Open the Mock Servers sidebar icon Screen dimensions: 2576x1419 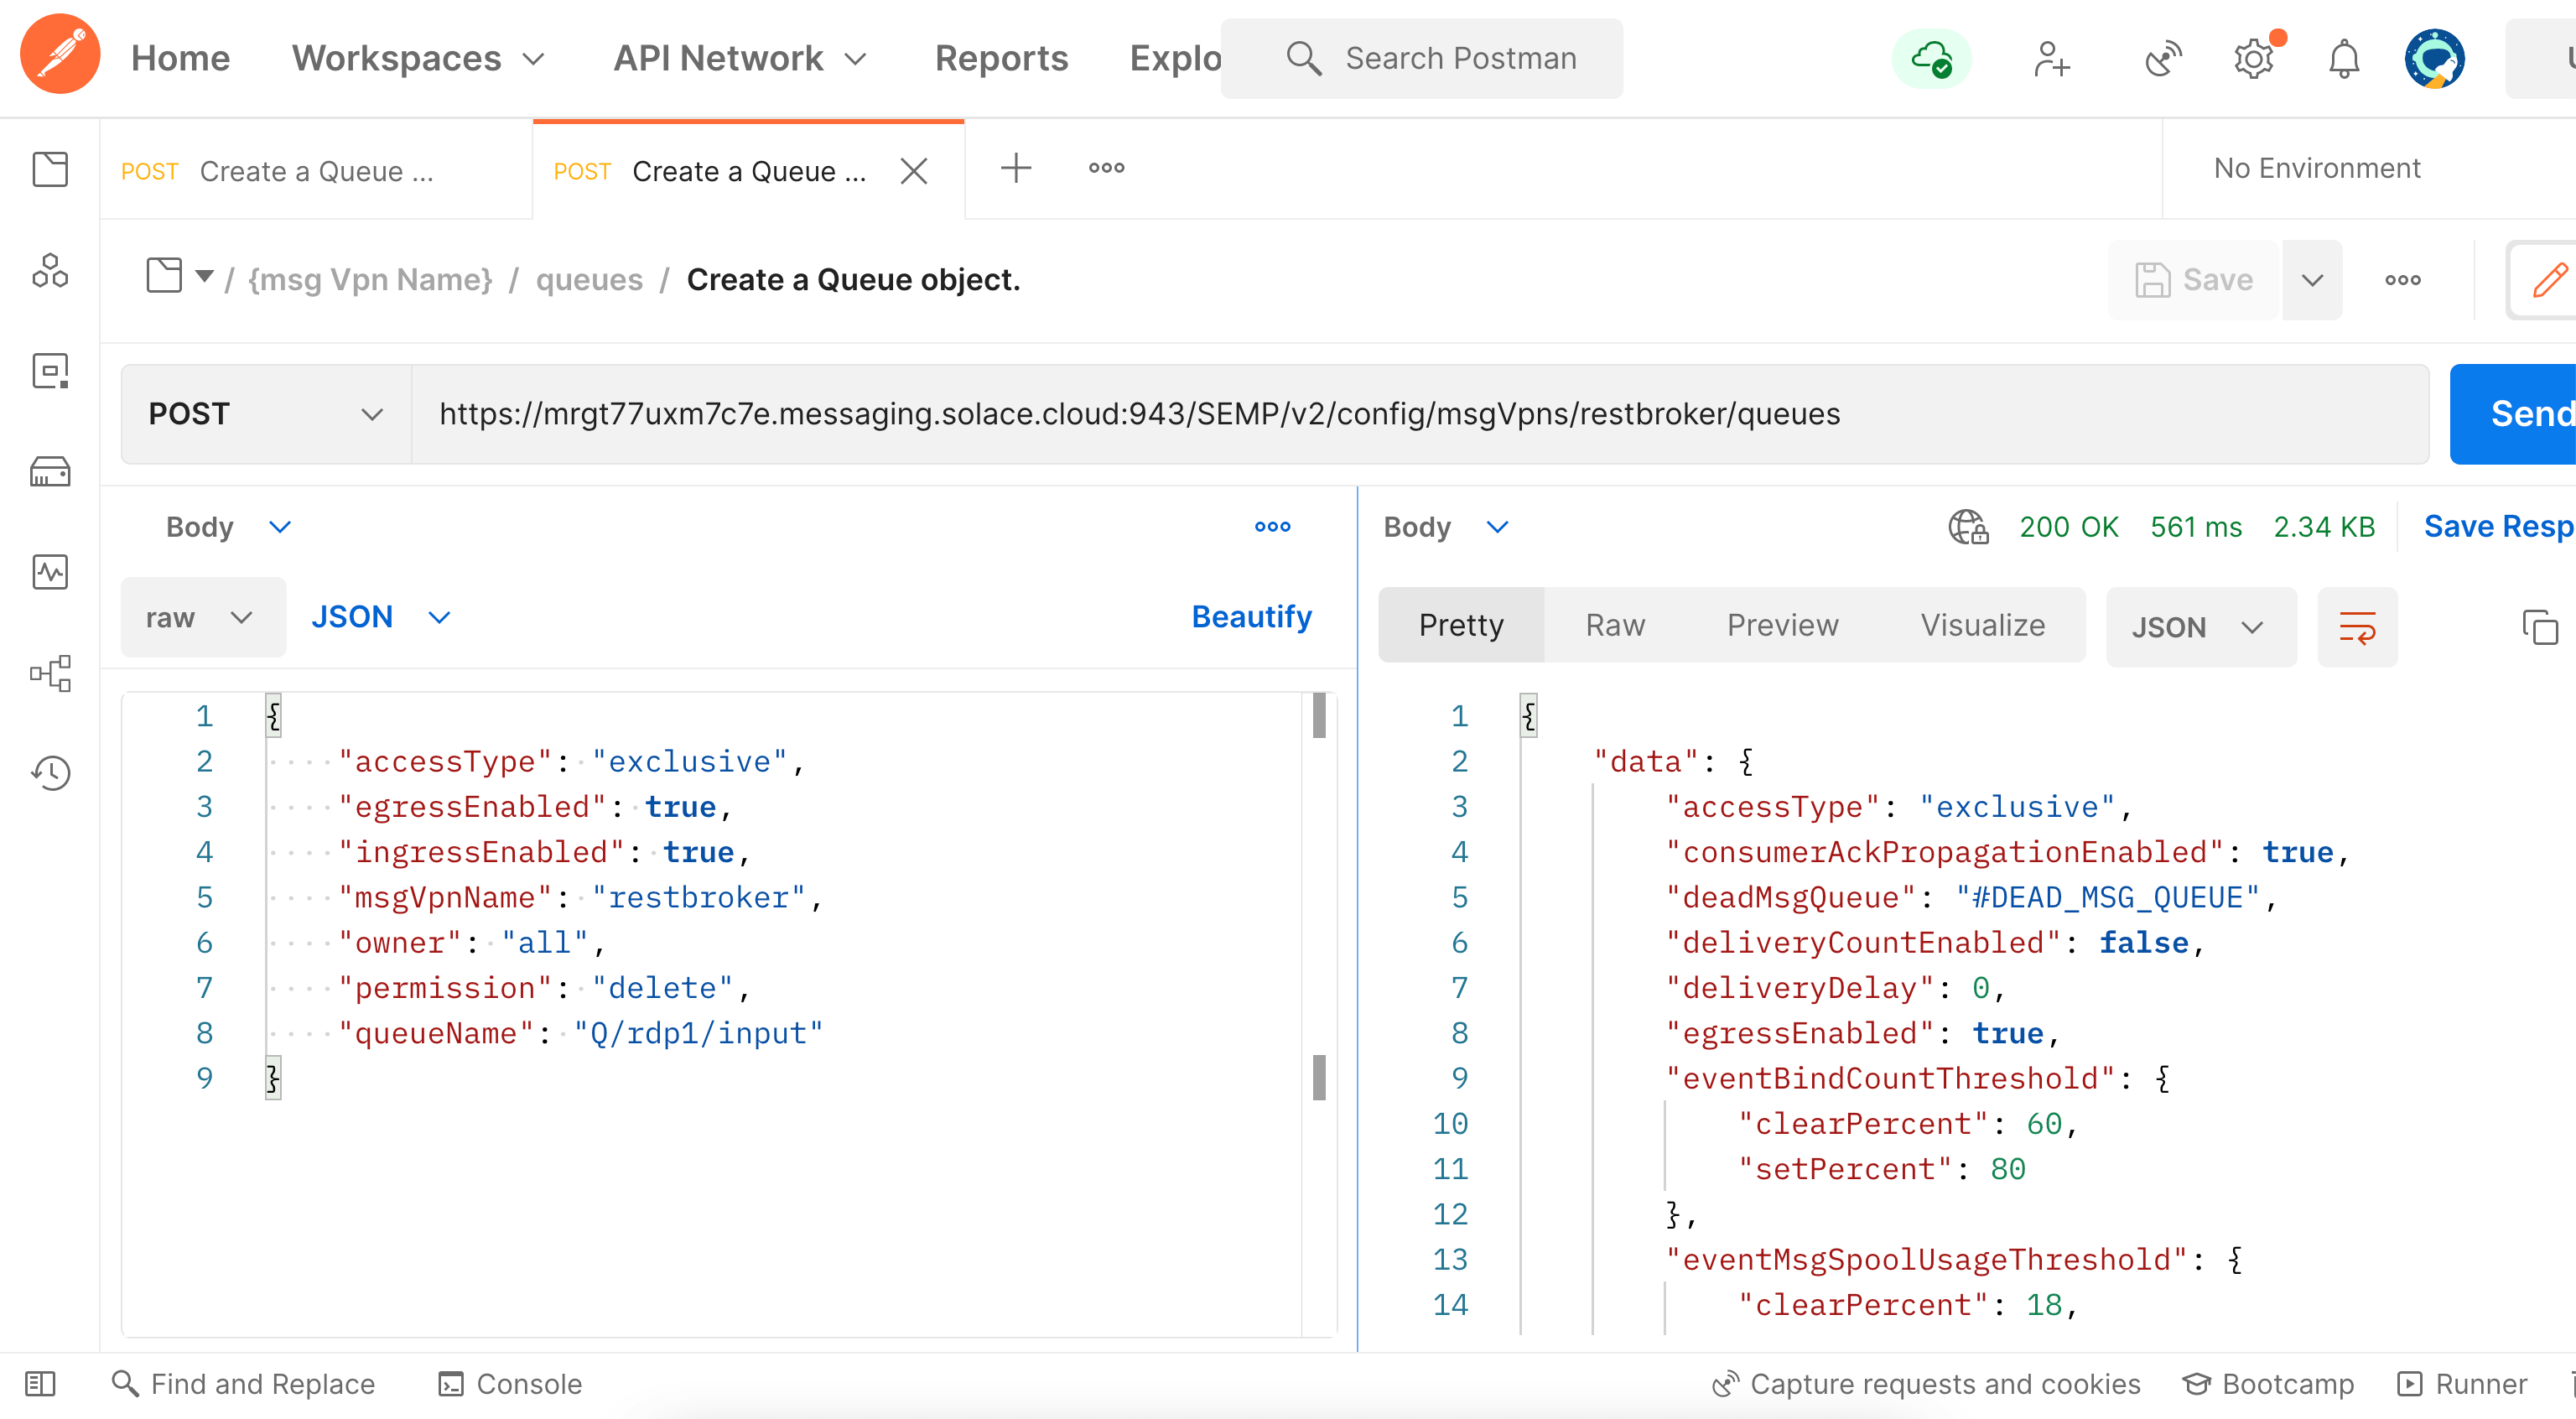point(50,471)
